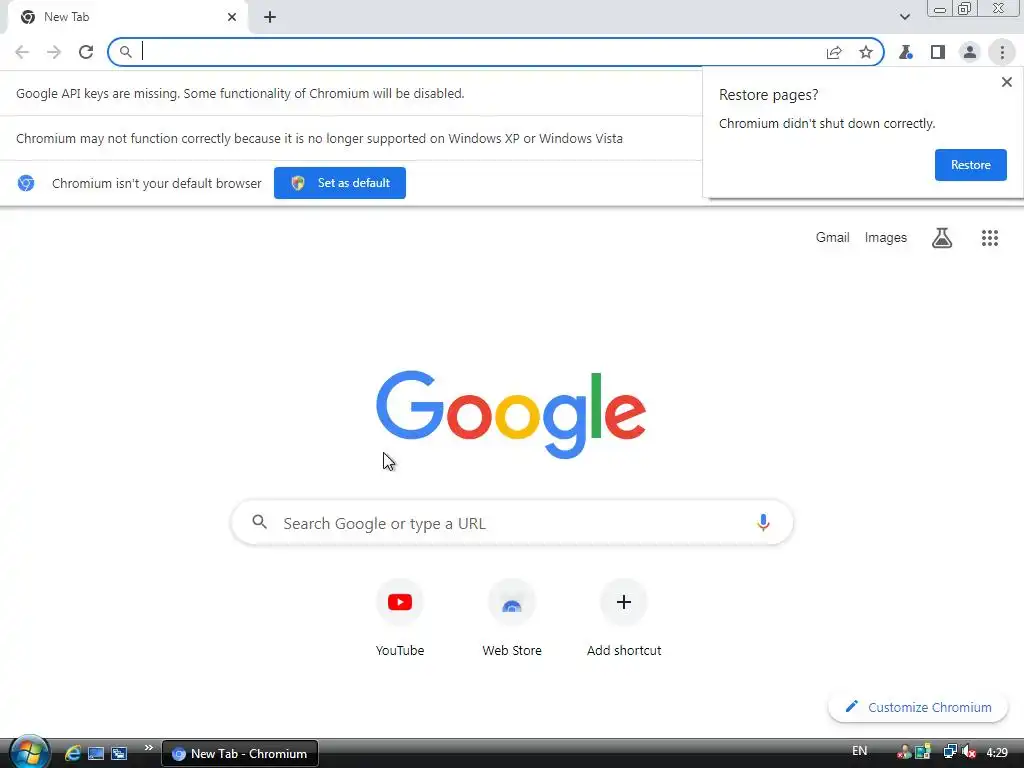1024x768 pixels.
Task: Bookmark this tab with the star
Action: [866, 52]
